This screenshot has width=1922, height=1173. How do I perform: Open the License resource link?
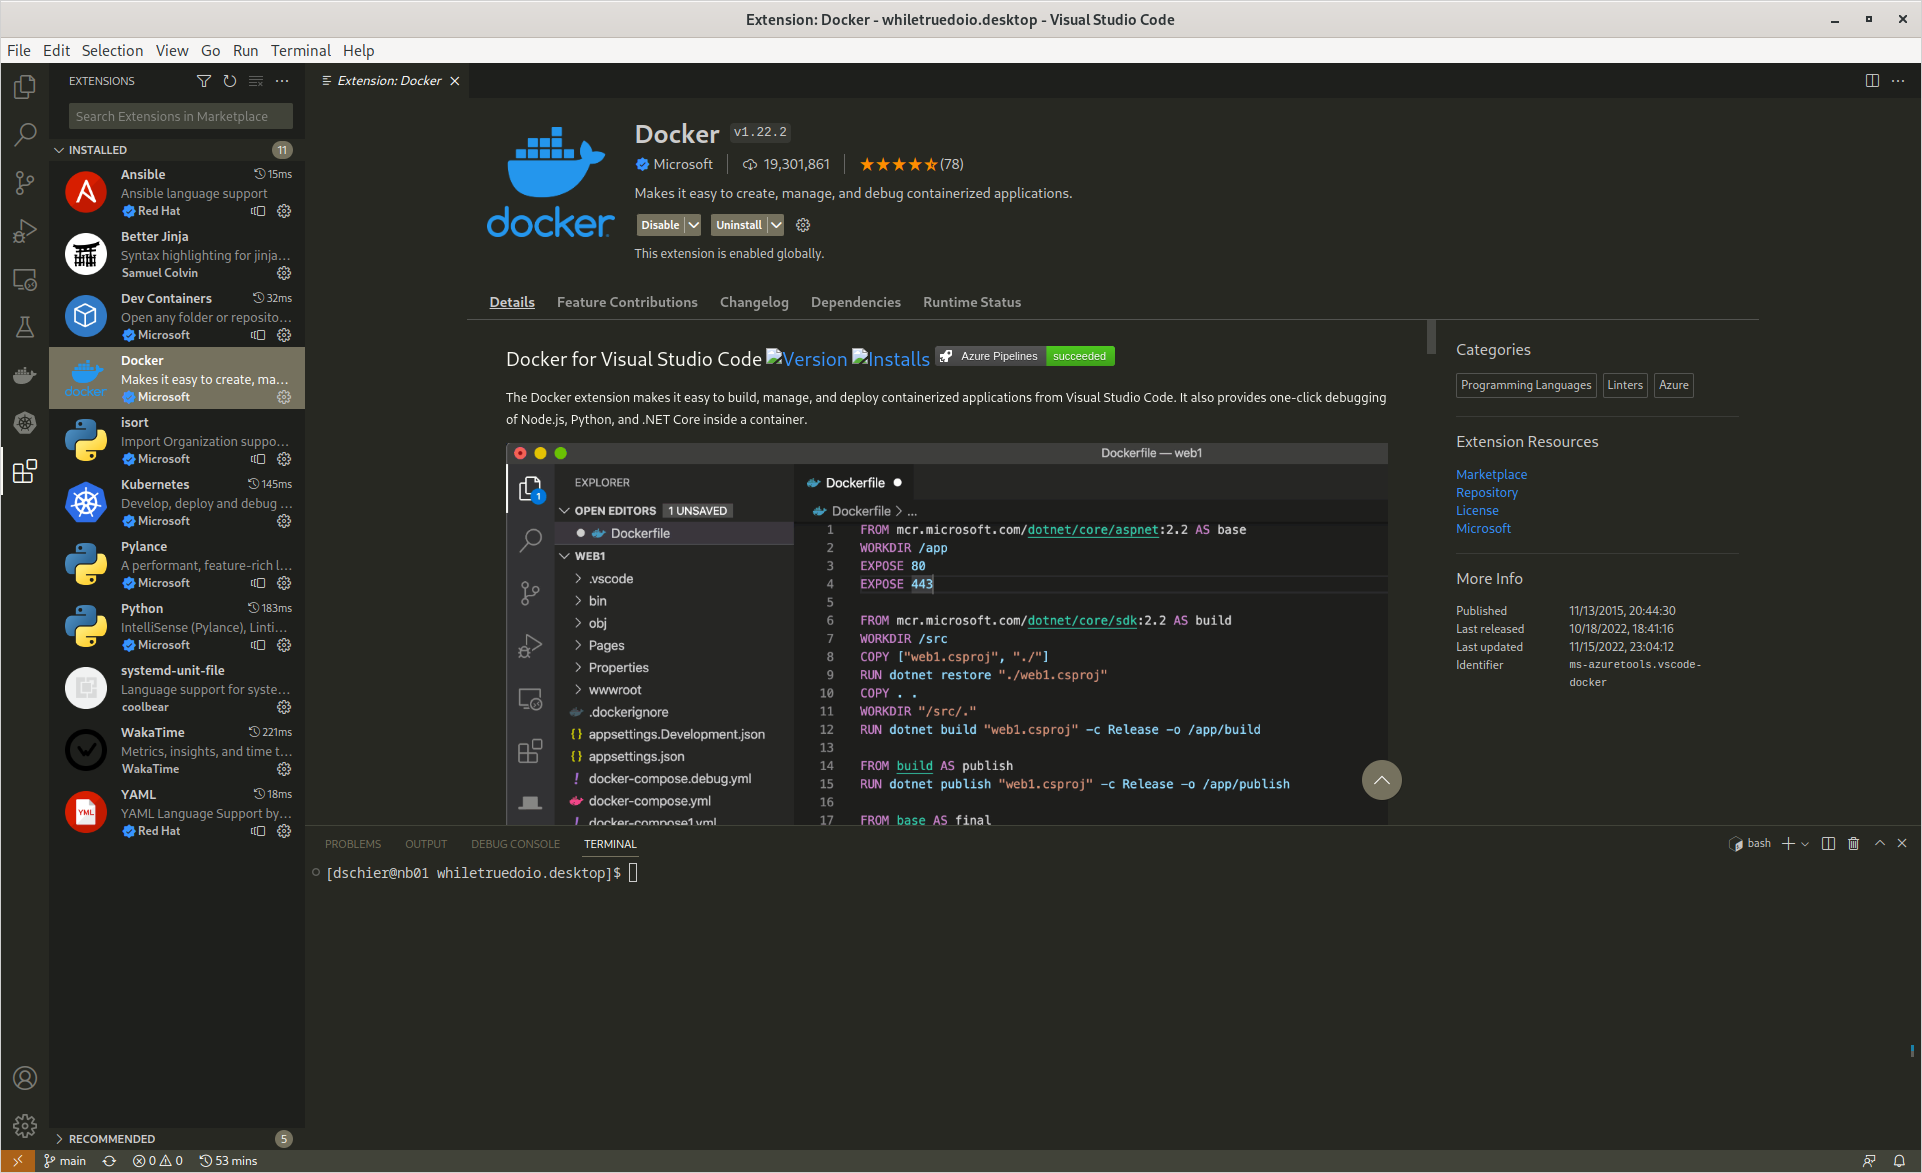pos(1477,510)
